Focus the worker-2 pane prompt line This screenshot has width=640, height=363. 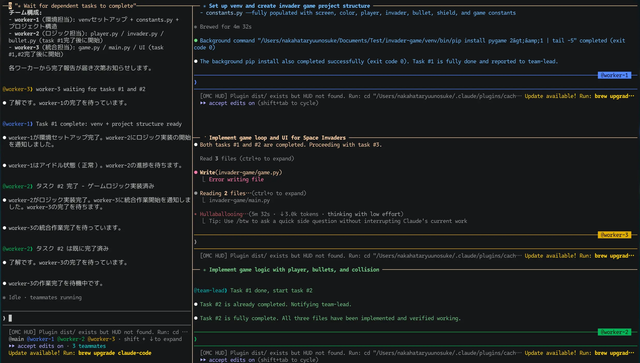[x=416, y=339]
